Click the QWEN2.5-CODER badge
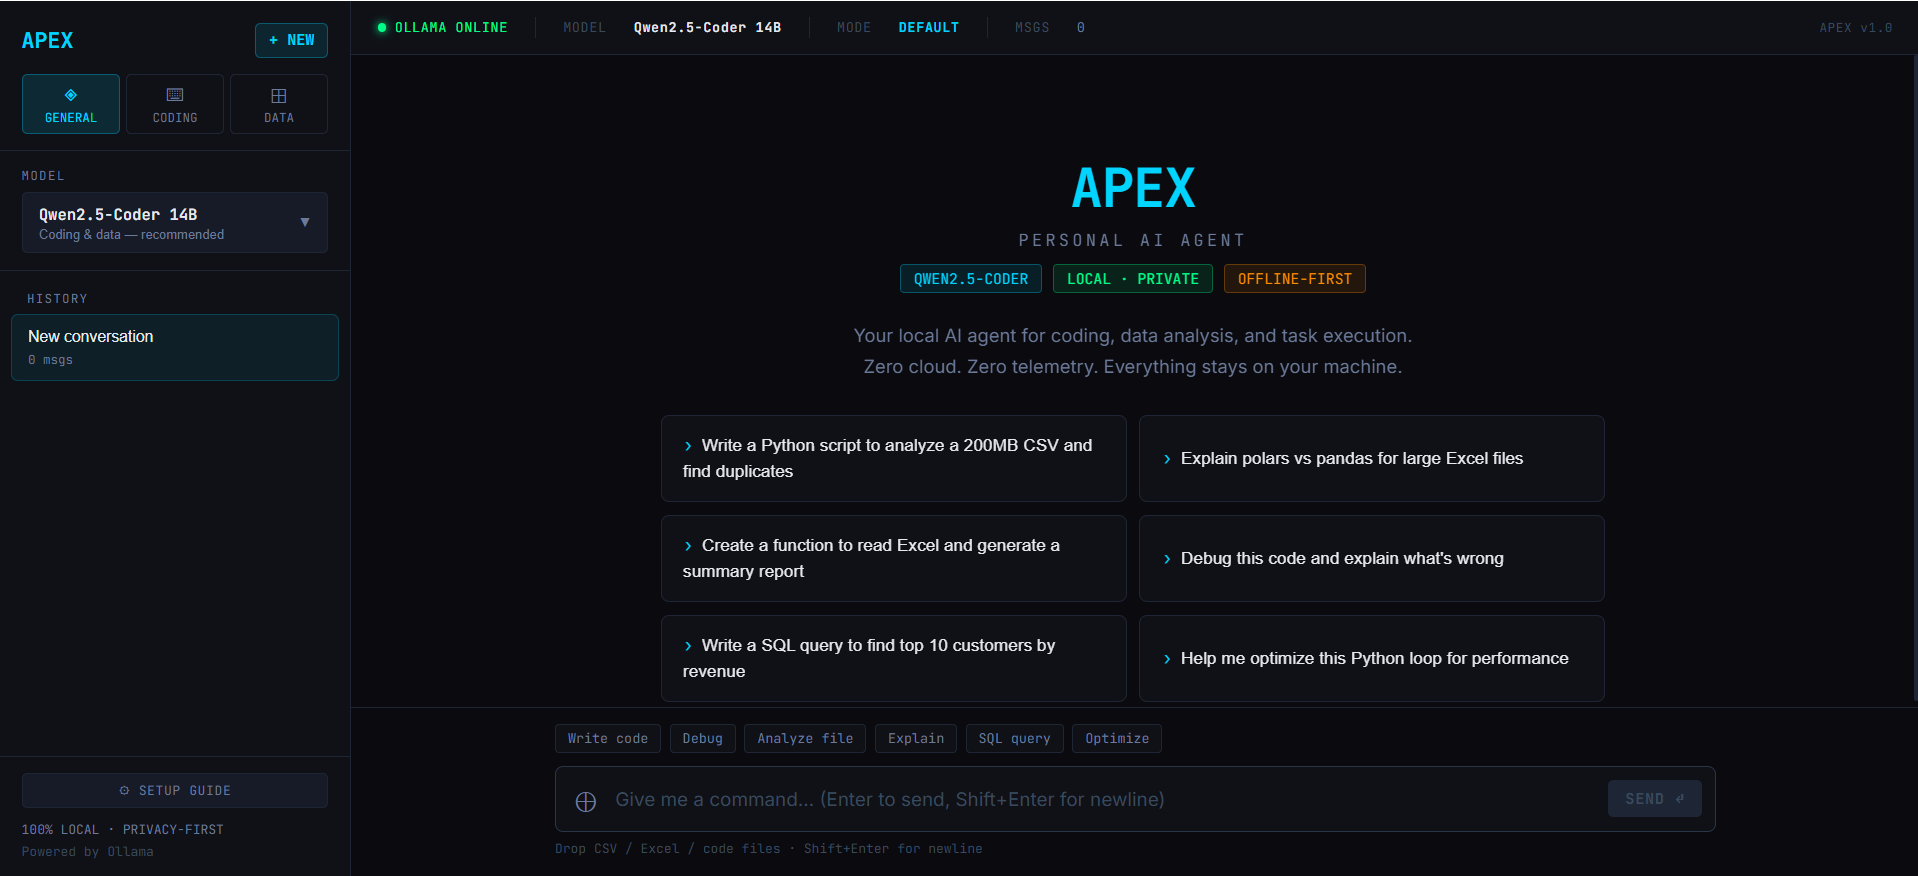This screenshot has height=876, width=1918. coord(971,279)
